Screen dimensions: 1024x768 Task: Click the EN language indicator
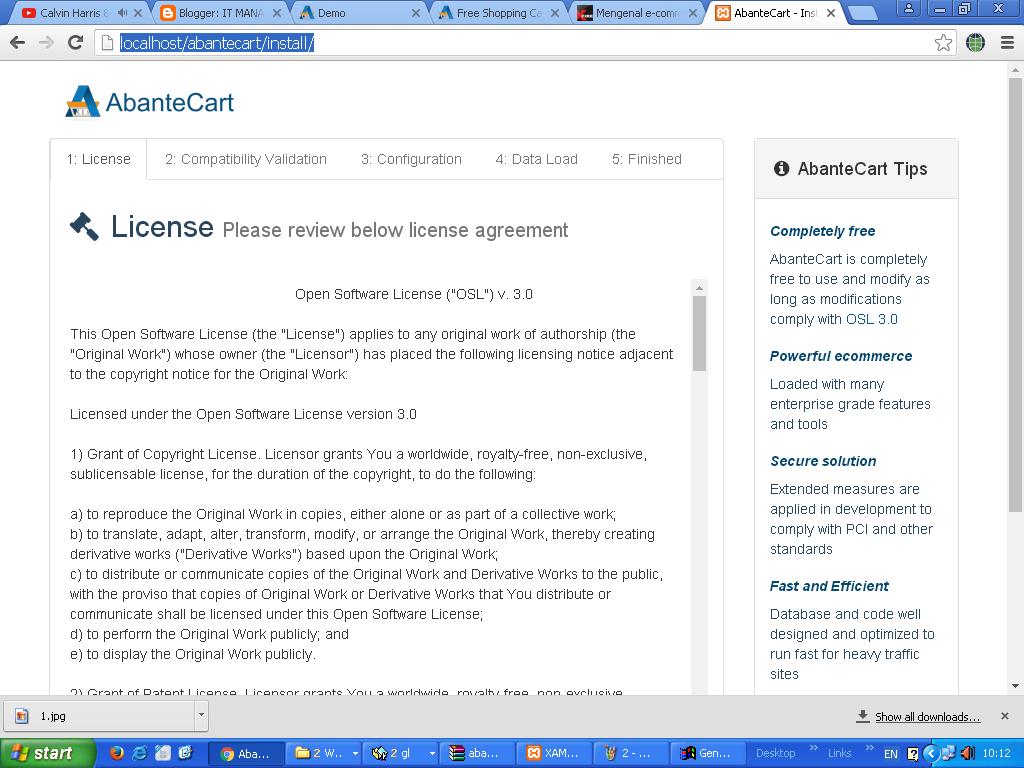click(x=891, y=754)
